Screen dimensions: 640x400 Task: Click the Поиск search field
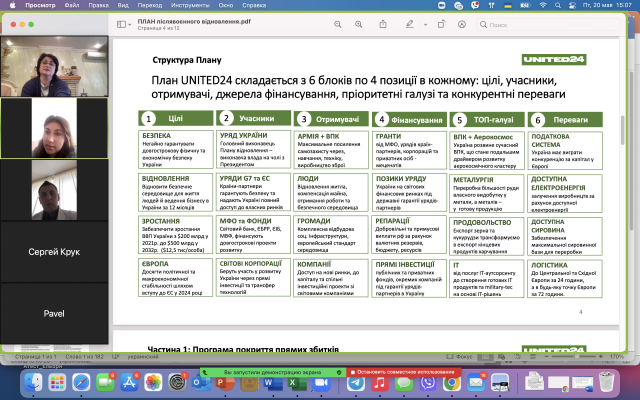click(548, 25)
